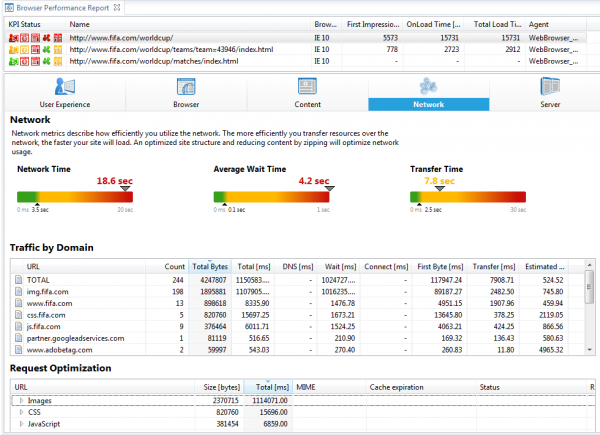Click the red Content KPI icon for the fifa.com/worldcup/ row
Image resolution: width=600 pixels, height=435 pixels.
(35, 38)
